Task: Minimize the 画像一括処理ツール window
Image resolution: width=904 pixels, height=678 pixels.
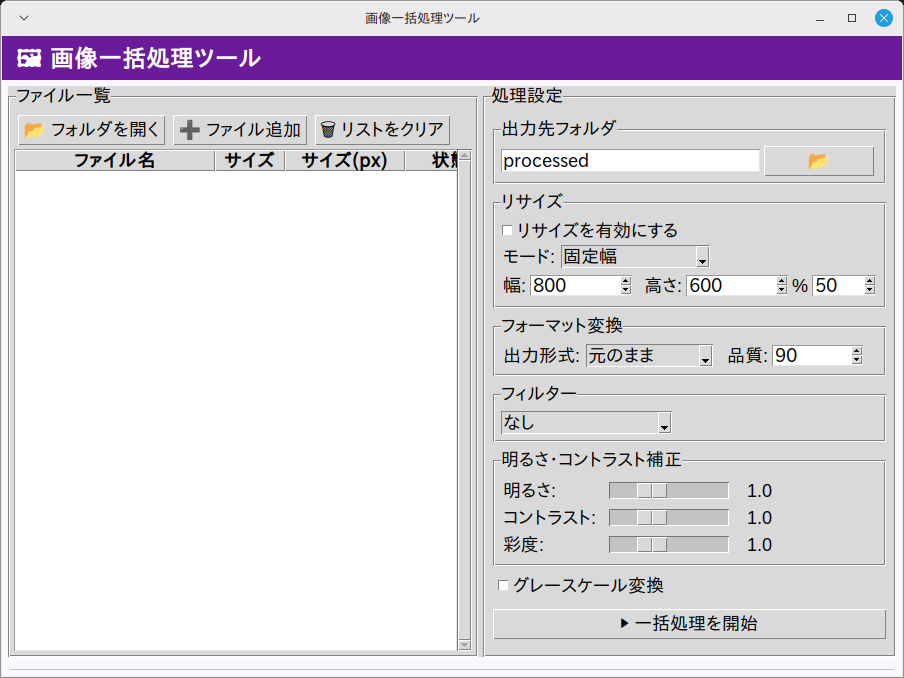Action: click(820, 18)
